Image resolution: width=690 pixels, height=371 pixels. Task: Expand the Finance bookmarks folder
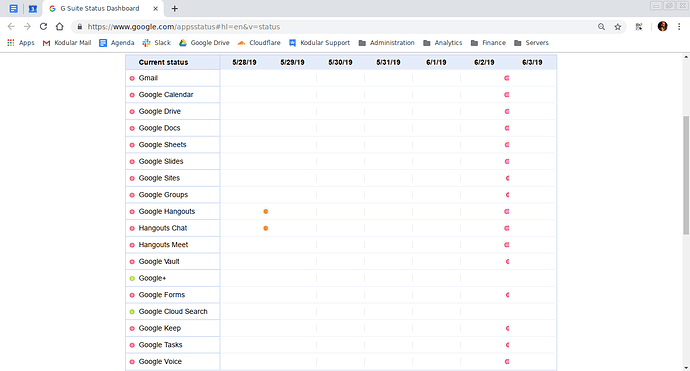488,43
